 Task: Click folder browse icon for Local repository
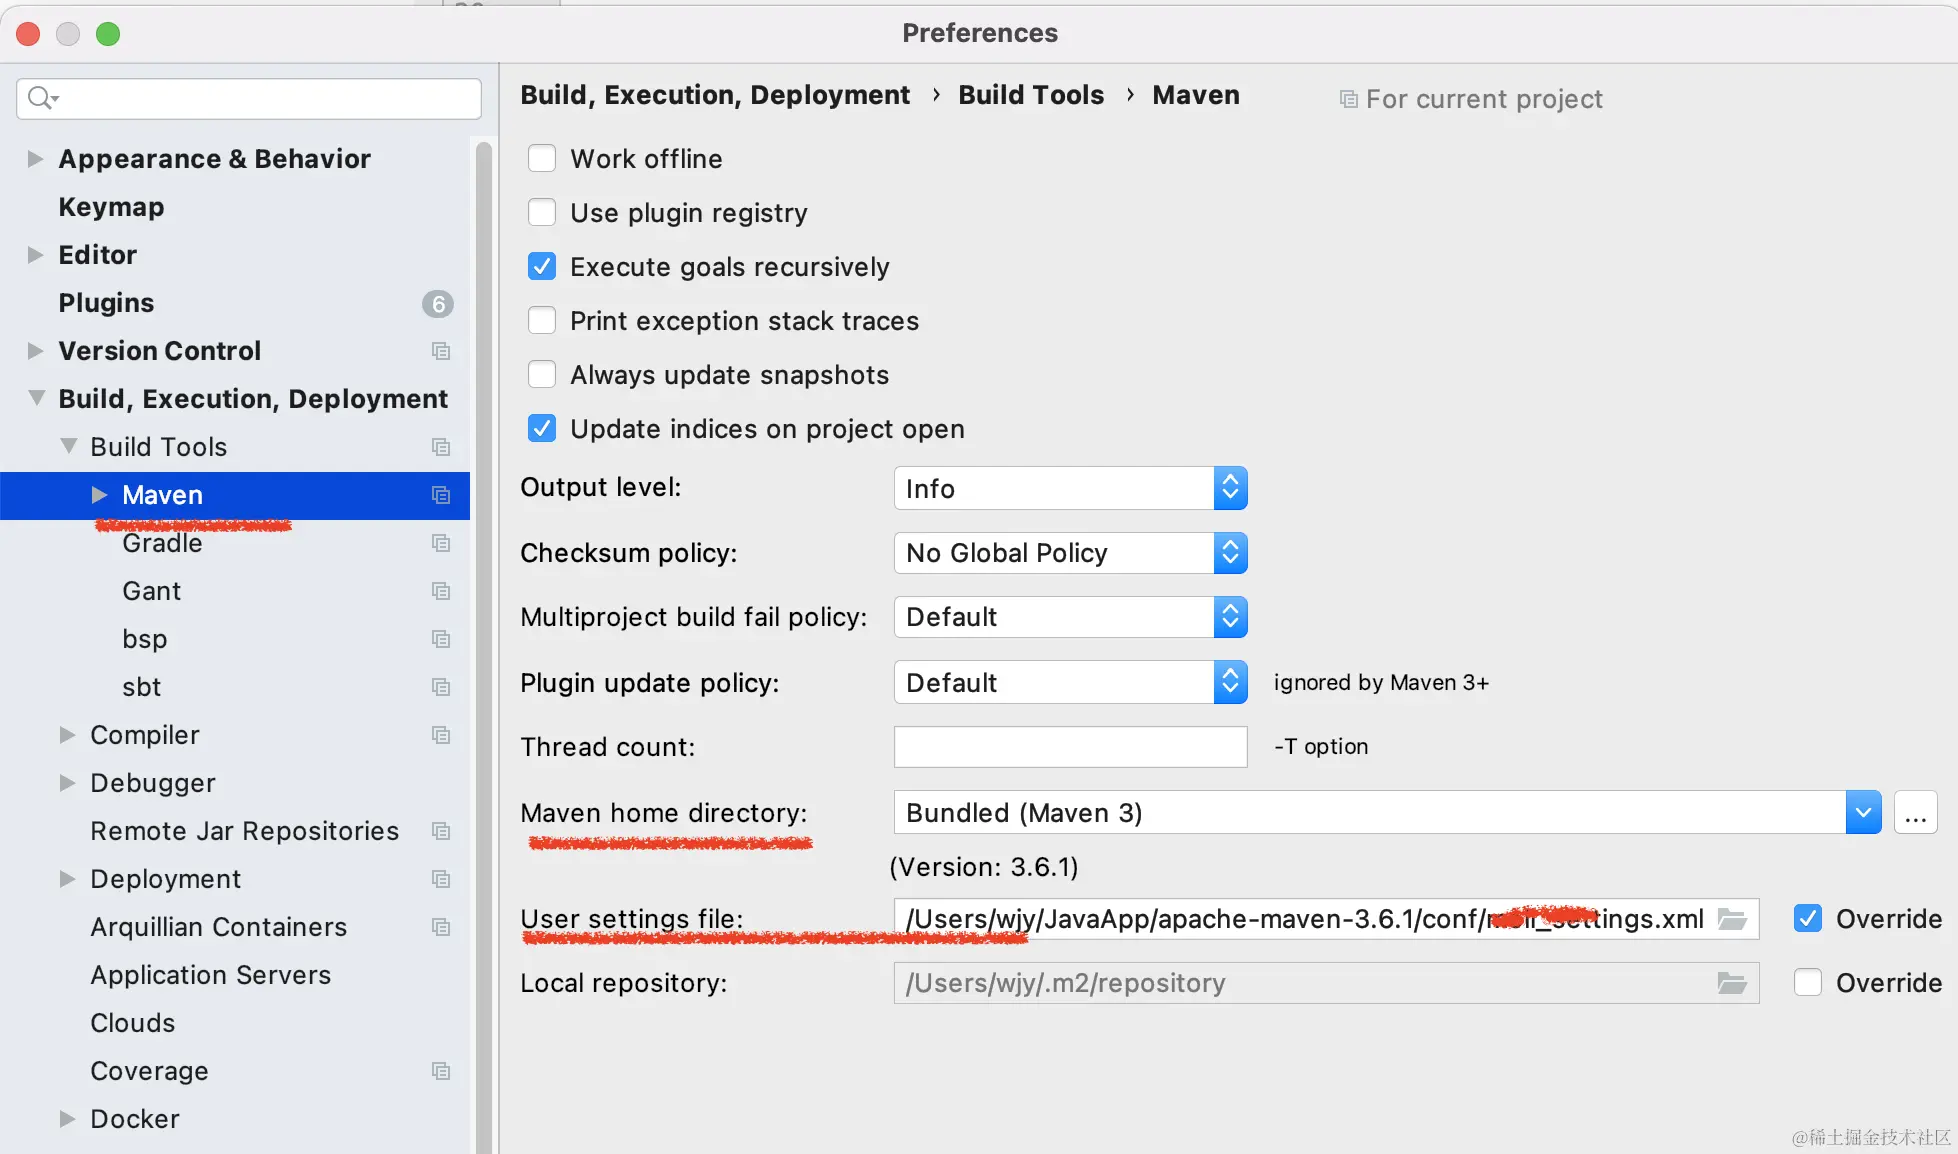click(1732, 983)
